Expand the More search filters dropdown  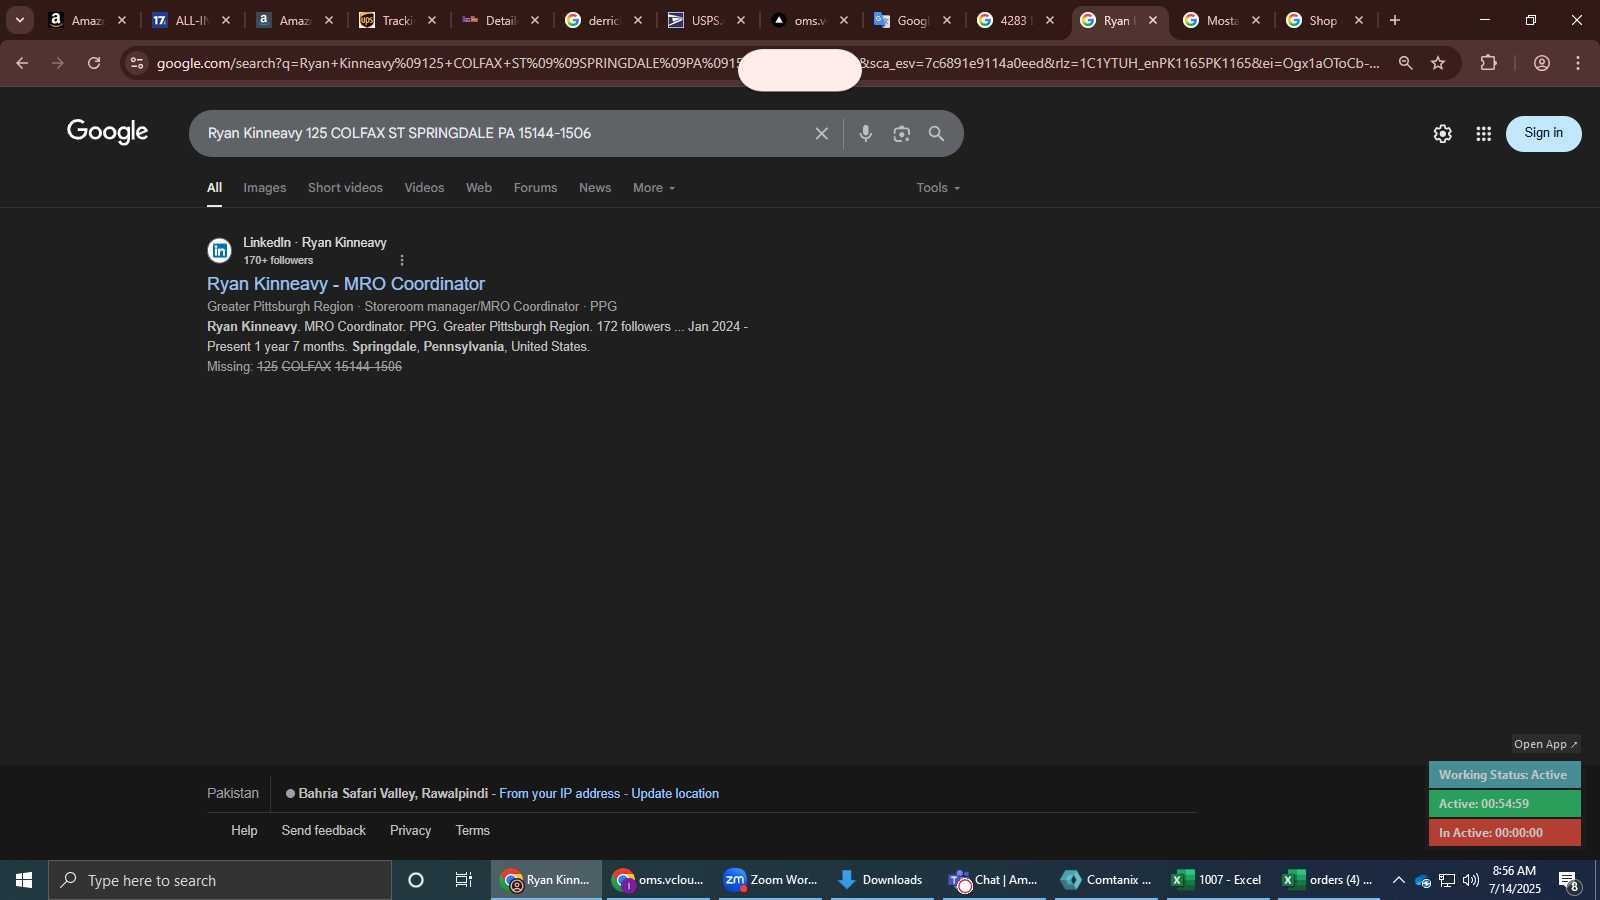pyautogui.click(x=654, y=188)
